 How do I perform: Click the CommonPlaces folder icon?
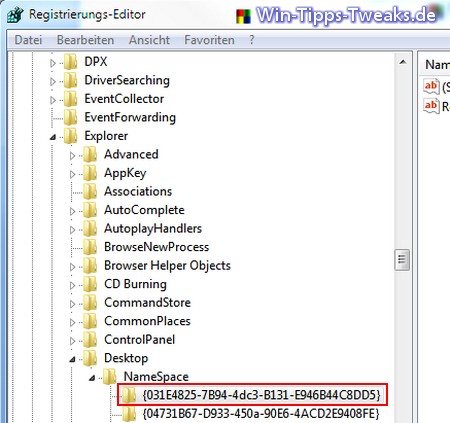(90, 321)
